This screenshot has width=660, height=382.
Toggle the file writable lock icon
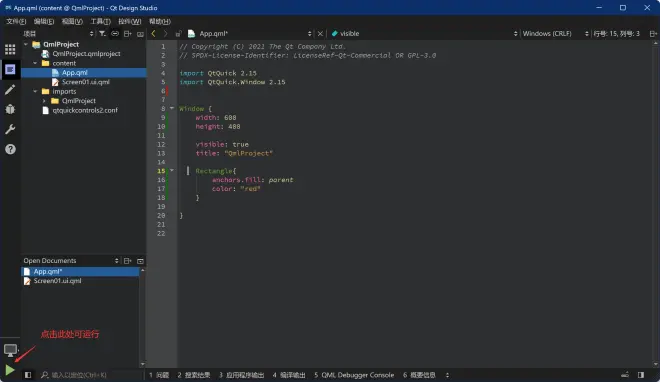[x=178, y=33]
